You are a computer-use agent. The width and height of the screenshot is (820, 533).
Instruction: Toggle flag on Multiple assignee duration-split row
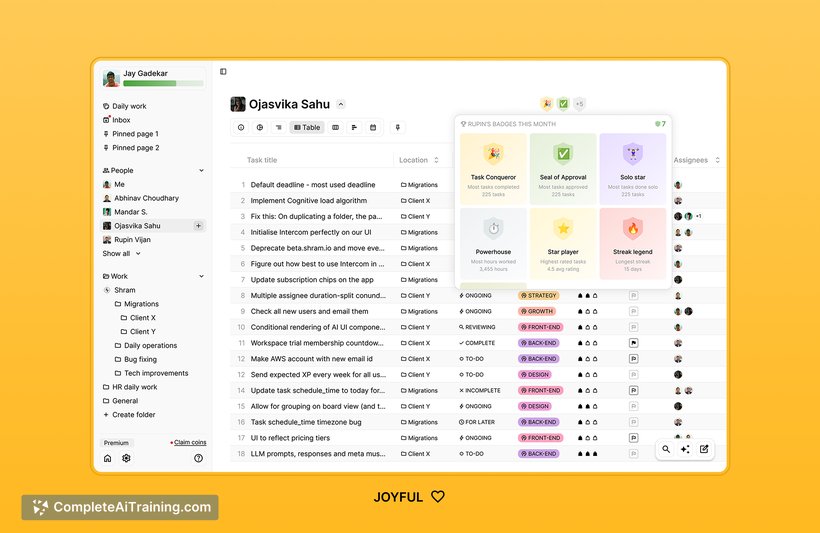pyautogui.click(x=633, y=296)
